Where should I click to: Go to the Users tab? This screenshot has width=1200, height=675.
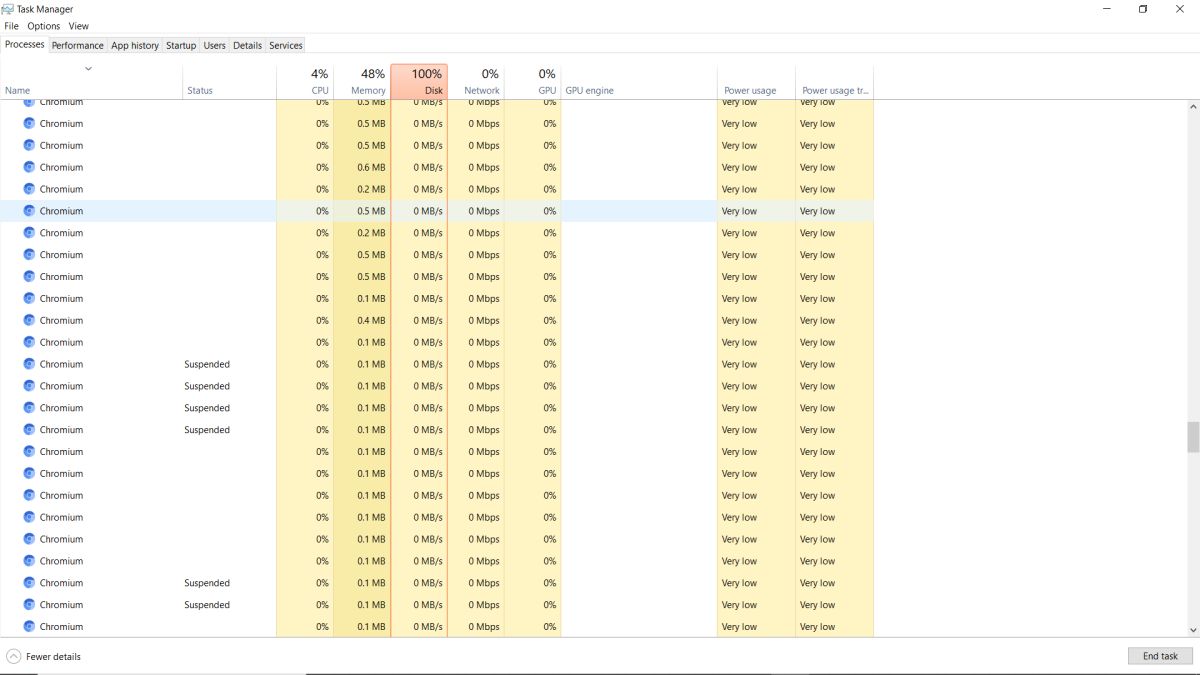pos(215,45)
